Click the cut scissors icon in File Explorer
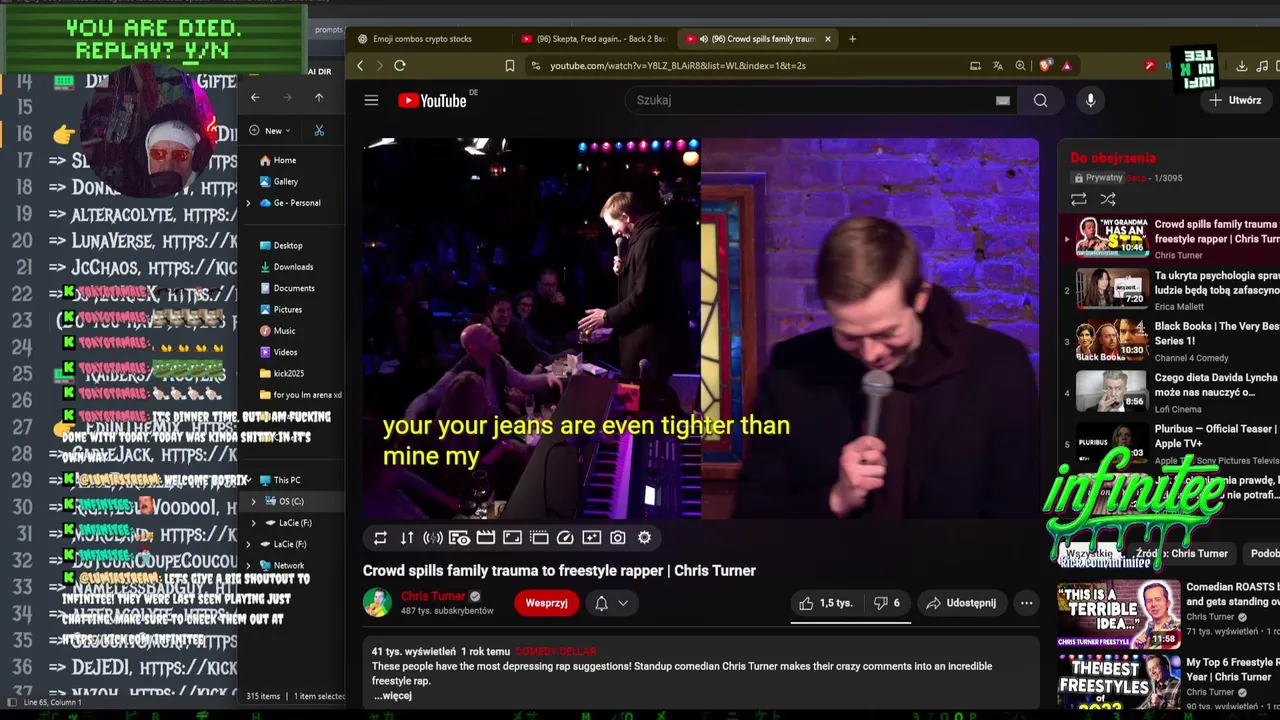Viewport: 1280px width, 720px height. pos(319,131)
